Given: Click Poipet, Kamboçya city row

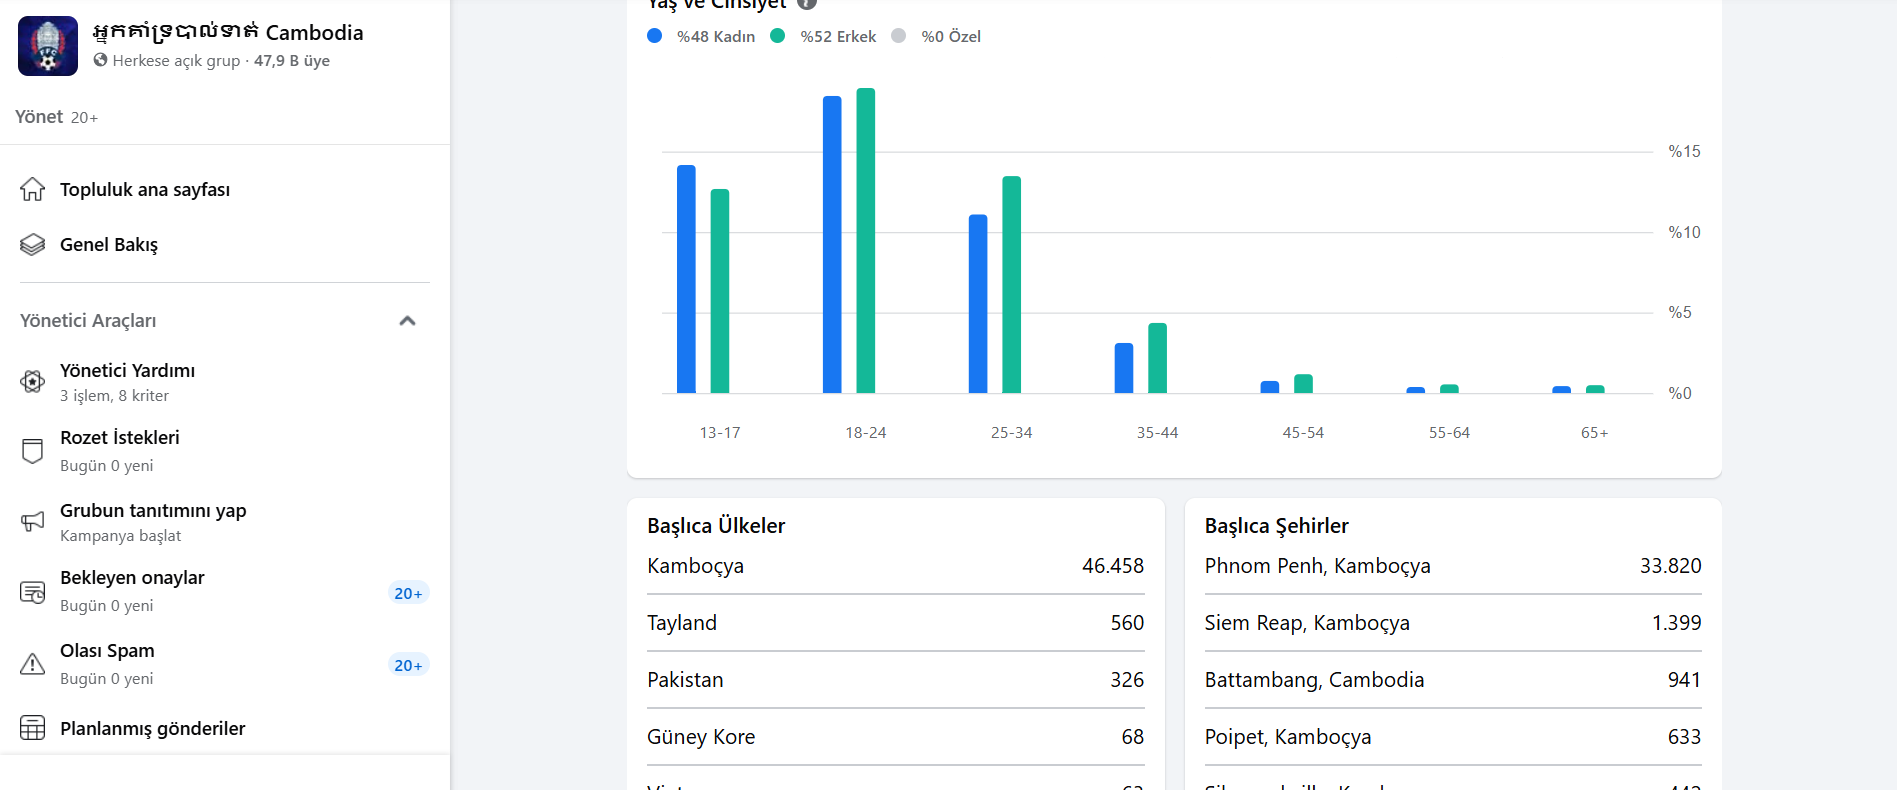Looking at the screenshot, I should [x=1453, y=737].
